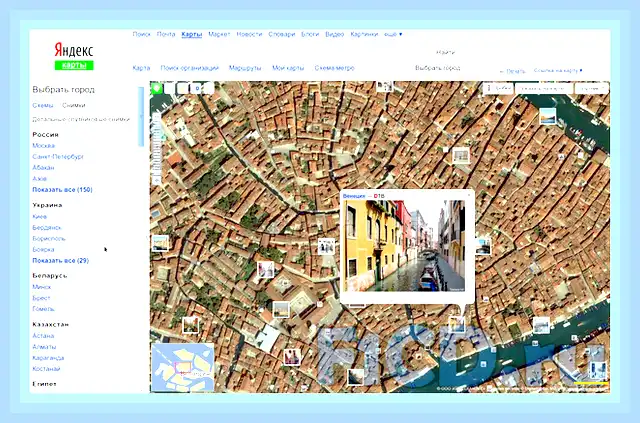640x423 pixels.
Task: Select the city Караганда
Action: point(48,358)
